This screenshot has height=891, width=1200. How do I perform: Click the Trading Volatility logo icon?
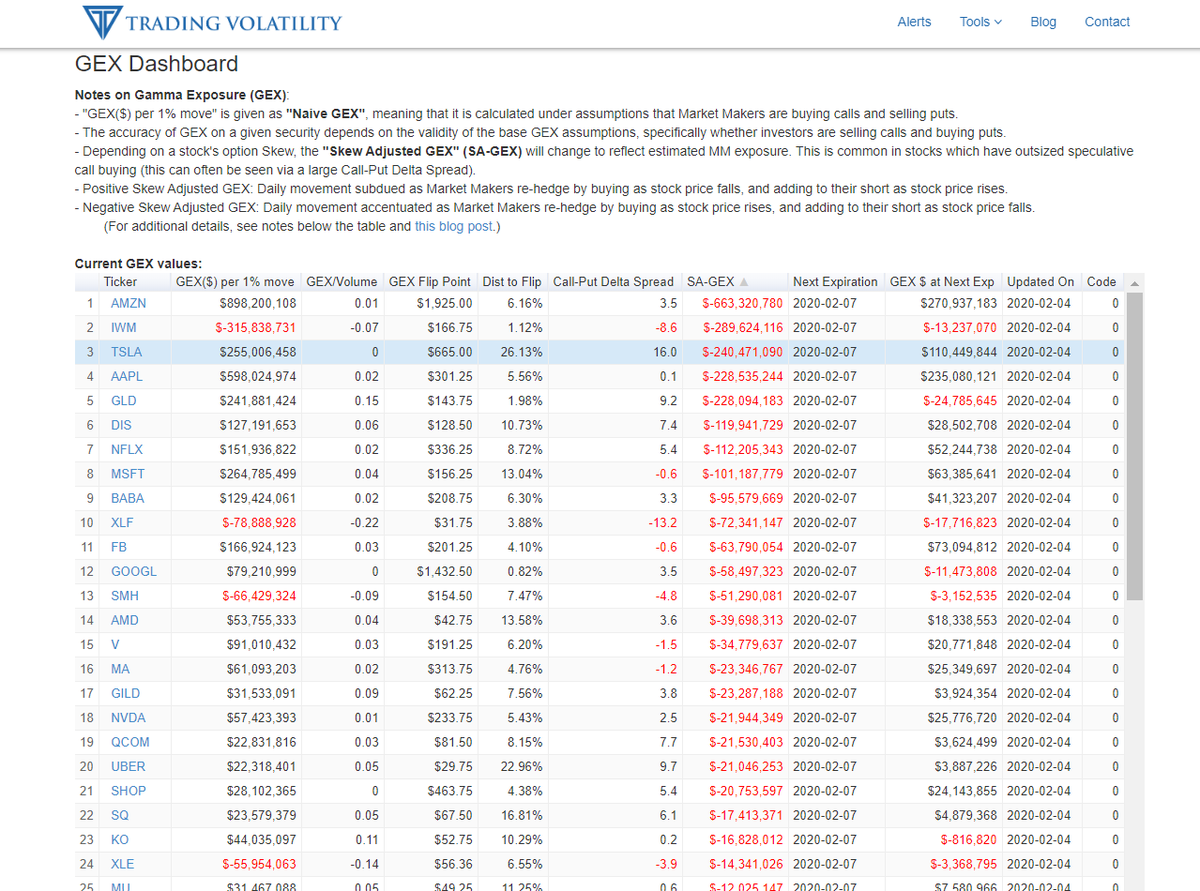click(x=101, y=22)
